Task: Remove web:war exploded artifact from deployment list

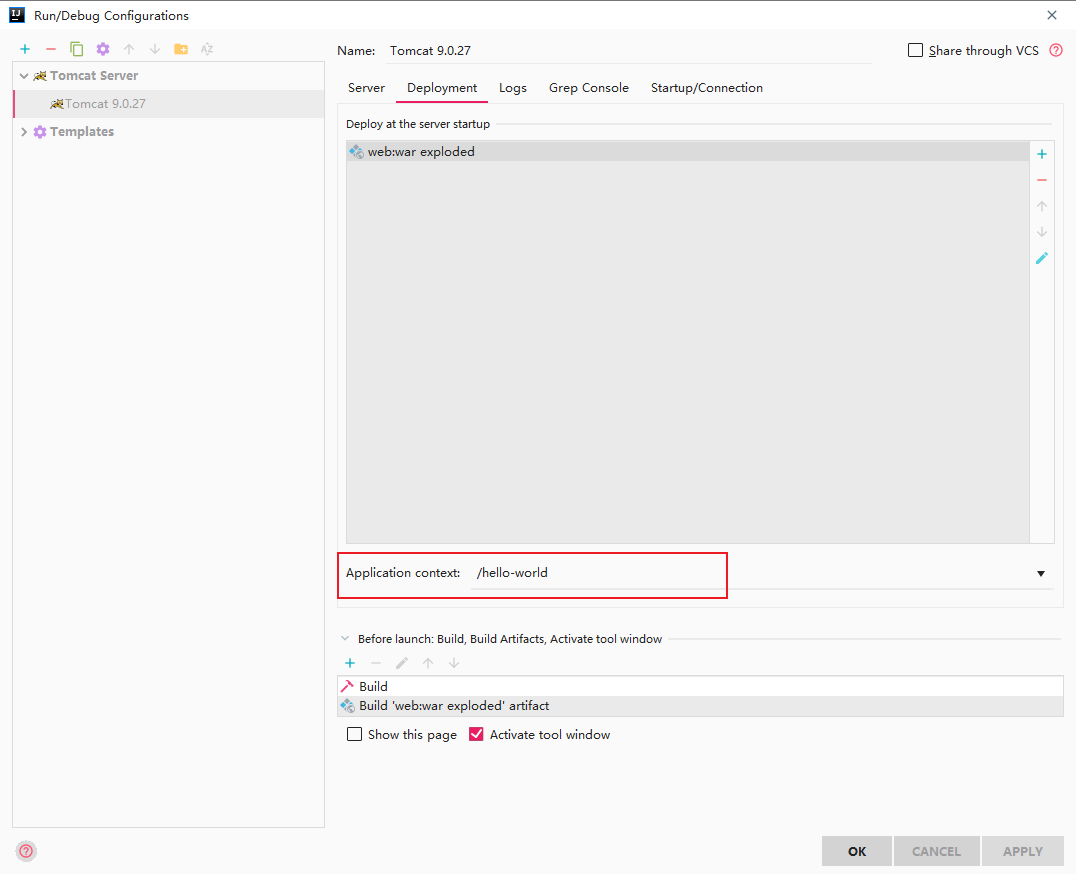Action: pyautogui.click(x=1042, y=180)
